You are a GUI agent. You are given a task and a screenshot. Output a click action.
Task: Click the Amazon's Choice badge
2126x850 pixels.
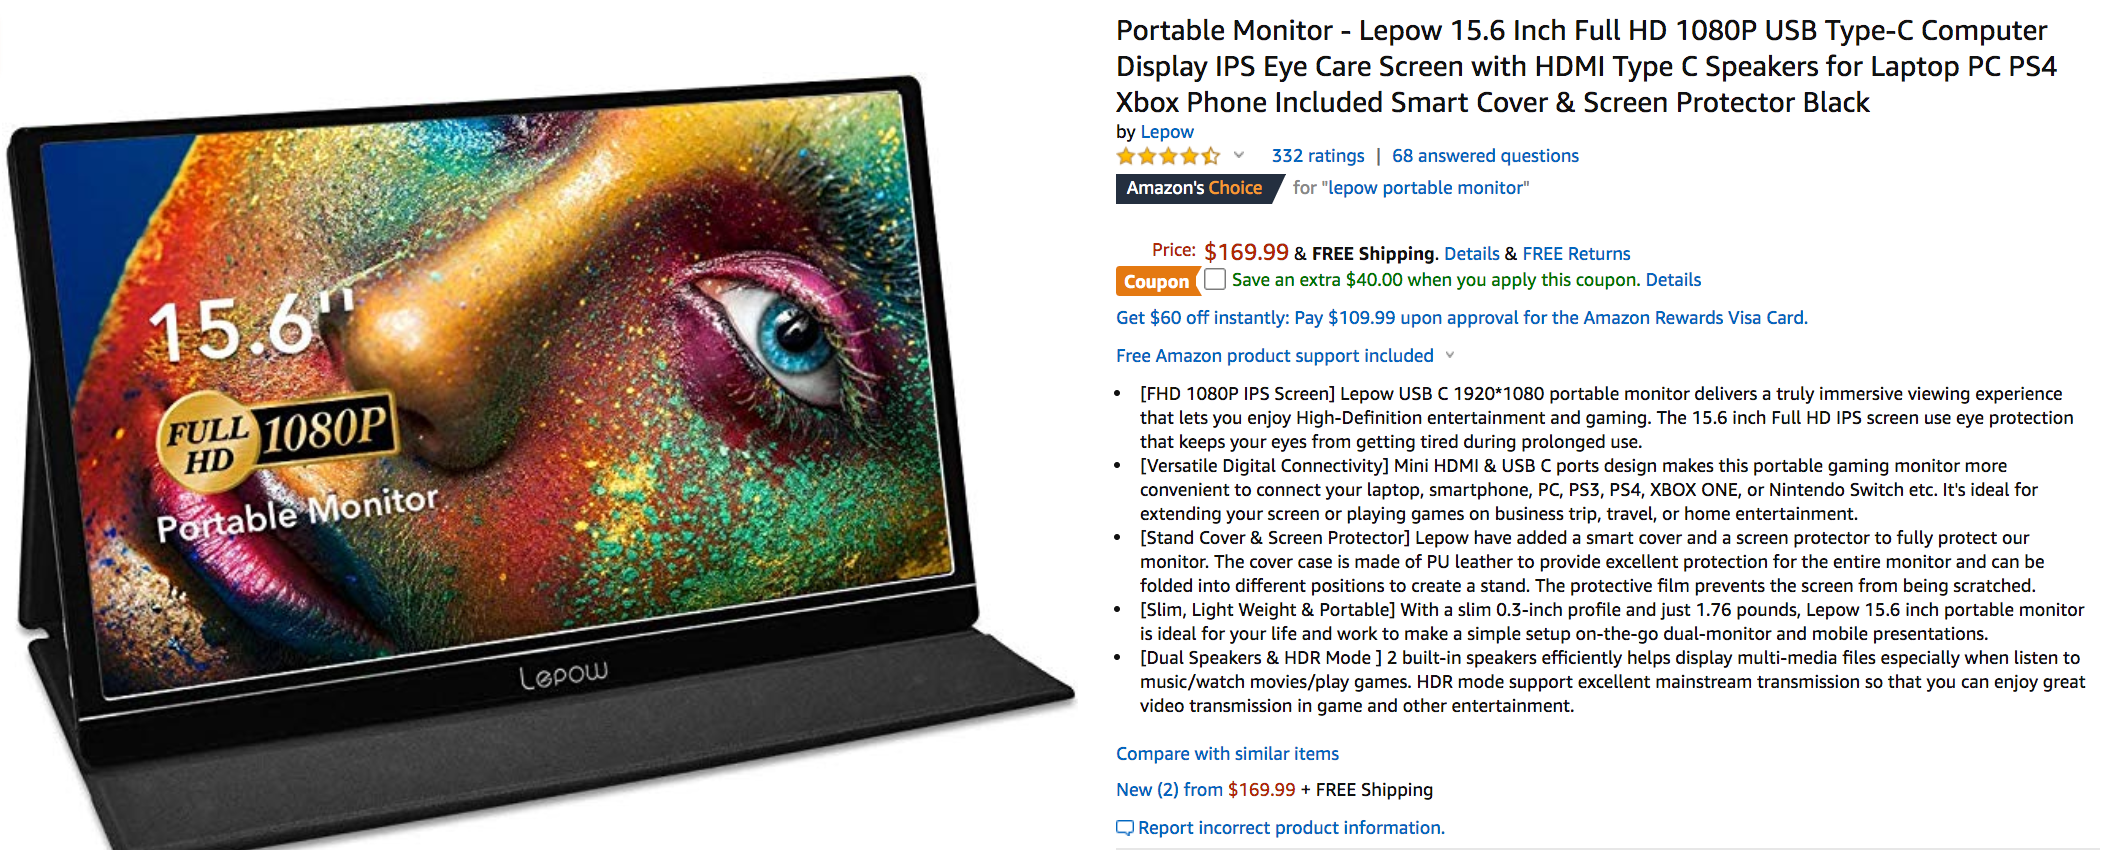[x=1196, y=188]
